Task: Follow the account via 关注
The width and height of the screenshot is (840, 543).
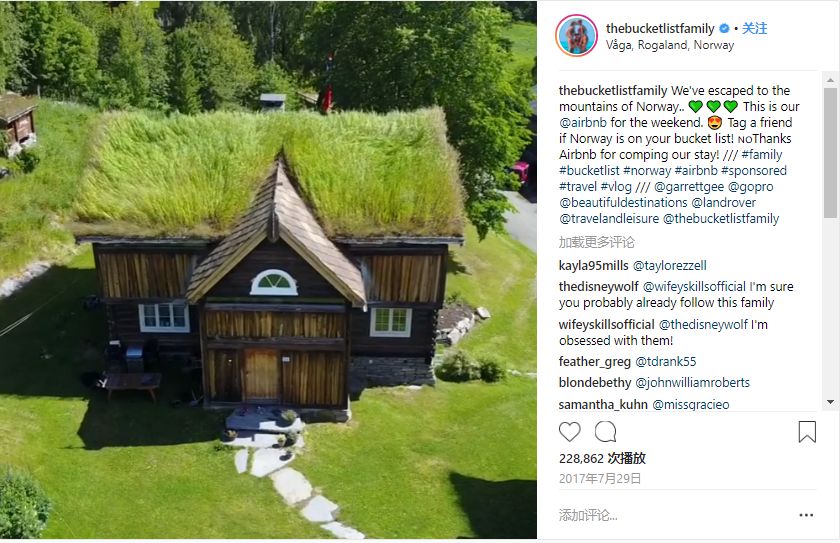Action: [754, 28]
